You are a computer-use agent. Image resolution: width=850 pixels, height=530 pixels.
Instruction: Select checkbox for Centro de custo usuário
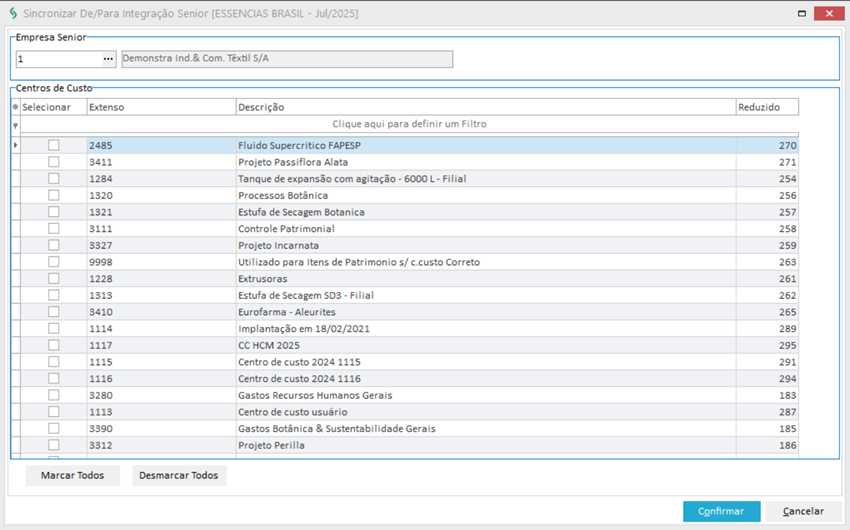(54, 412)
